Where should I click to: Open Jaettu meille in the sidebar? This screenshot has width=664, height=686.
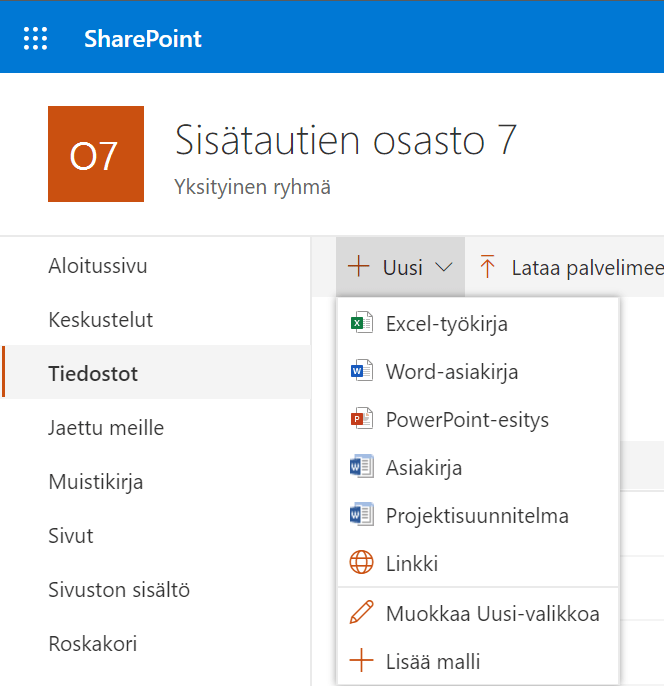(106, 428)
